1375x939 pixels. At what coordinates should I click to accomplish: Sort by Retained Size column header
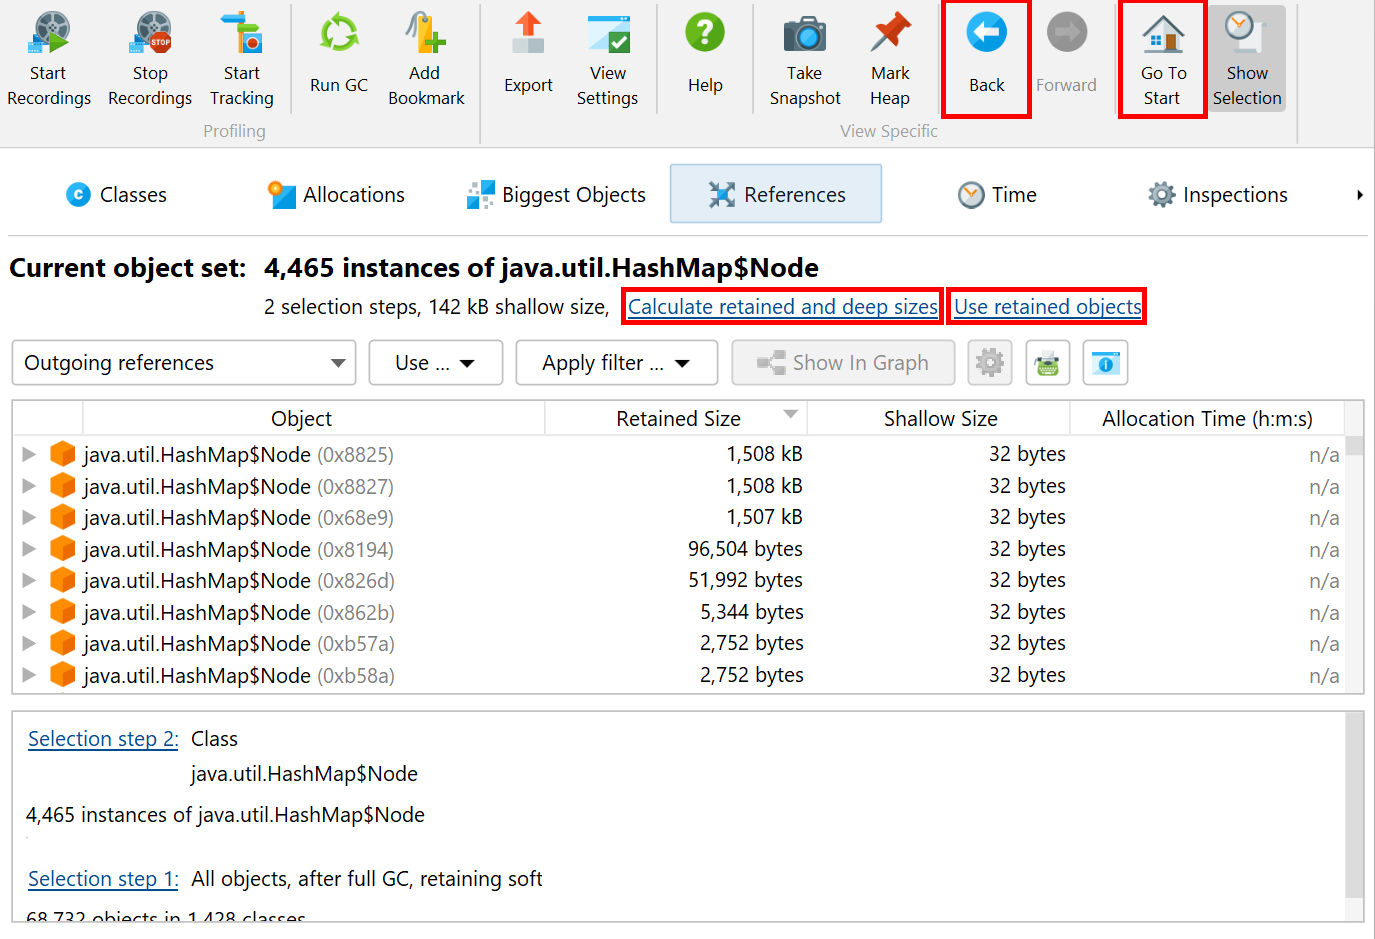point(678,419)
